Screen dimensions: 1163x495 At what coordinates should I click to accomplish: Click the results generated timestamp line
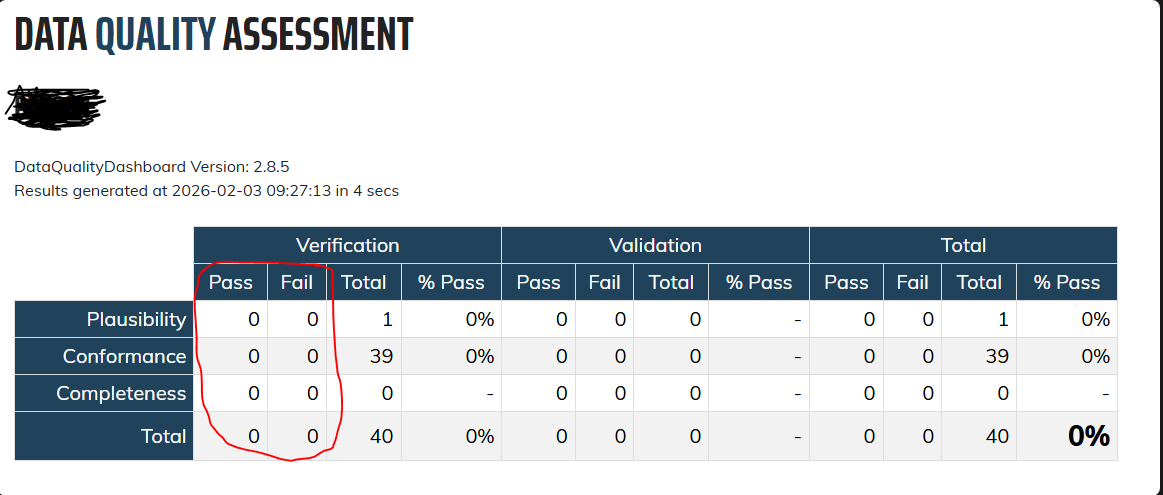206,190
